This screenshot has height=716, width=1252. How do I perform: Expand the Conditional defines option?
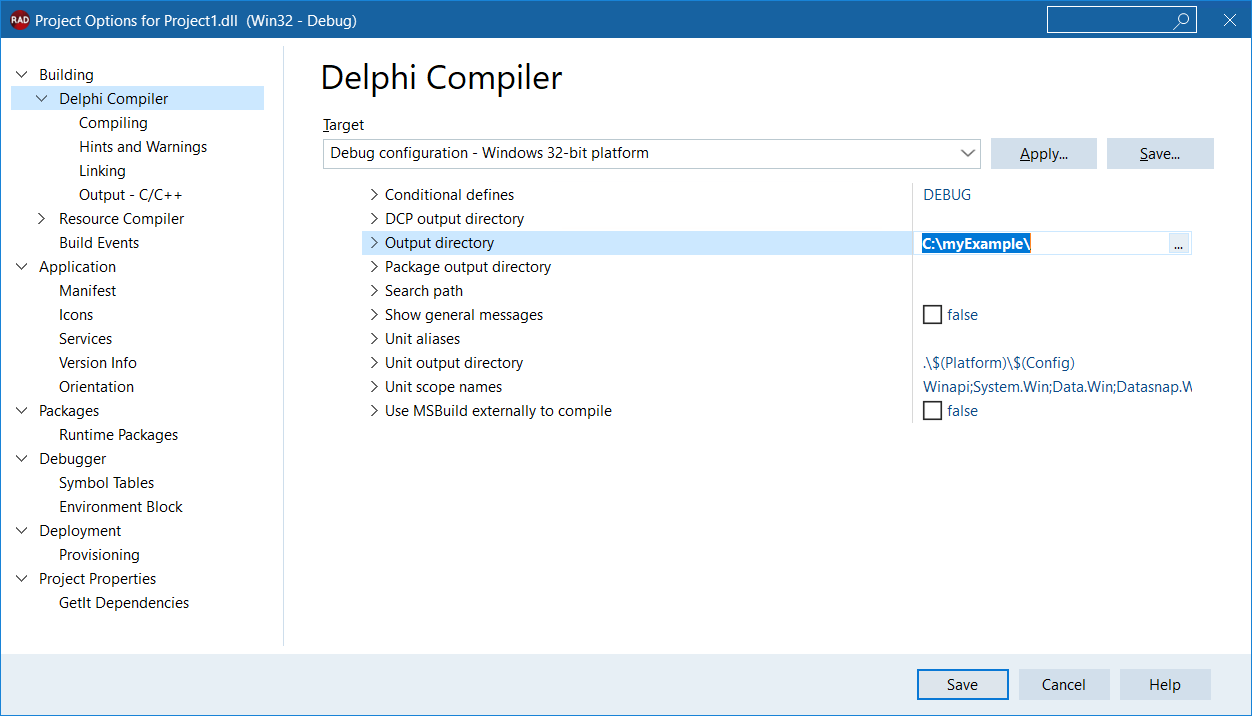pos(374,195)
